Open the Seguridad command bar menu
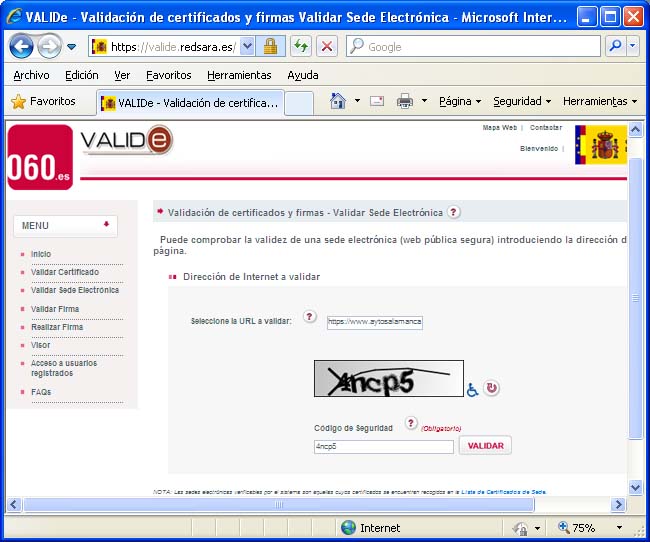650x542 pixels. [x=522, y=101]
